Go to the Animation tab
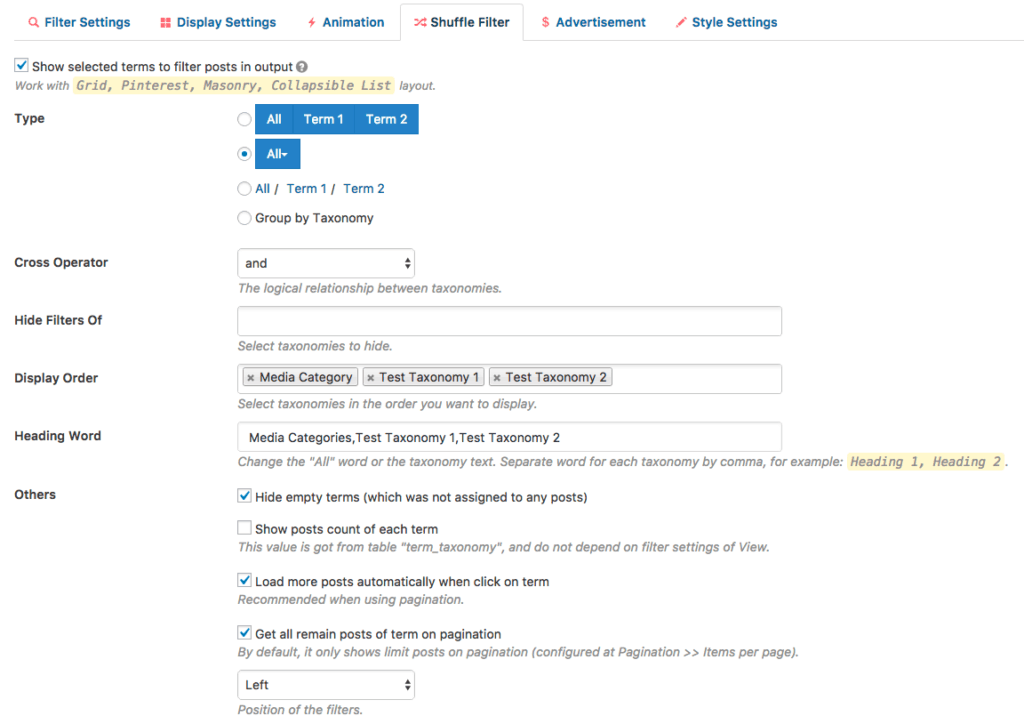Image resolution: width=1024 pixels, height=724 pixels. click(x=345, y=22)
